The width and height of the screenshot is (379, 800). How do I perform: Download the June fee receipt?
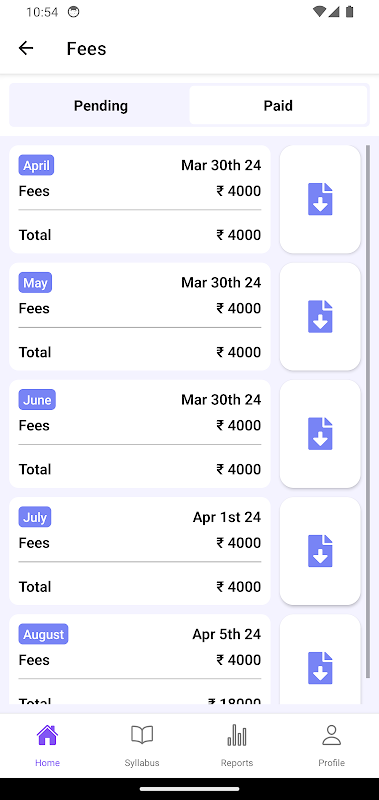[x=320, y=434]
